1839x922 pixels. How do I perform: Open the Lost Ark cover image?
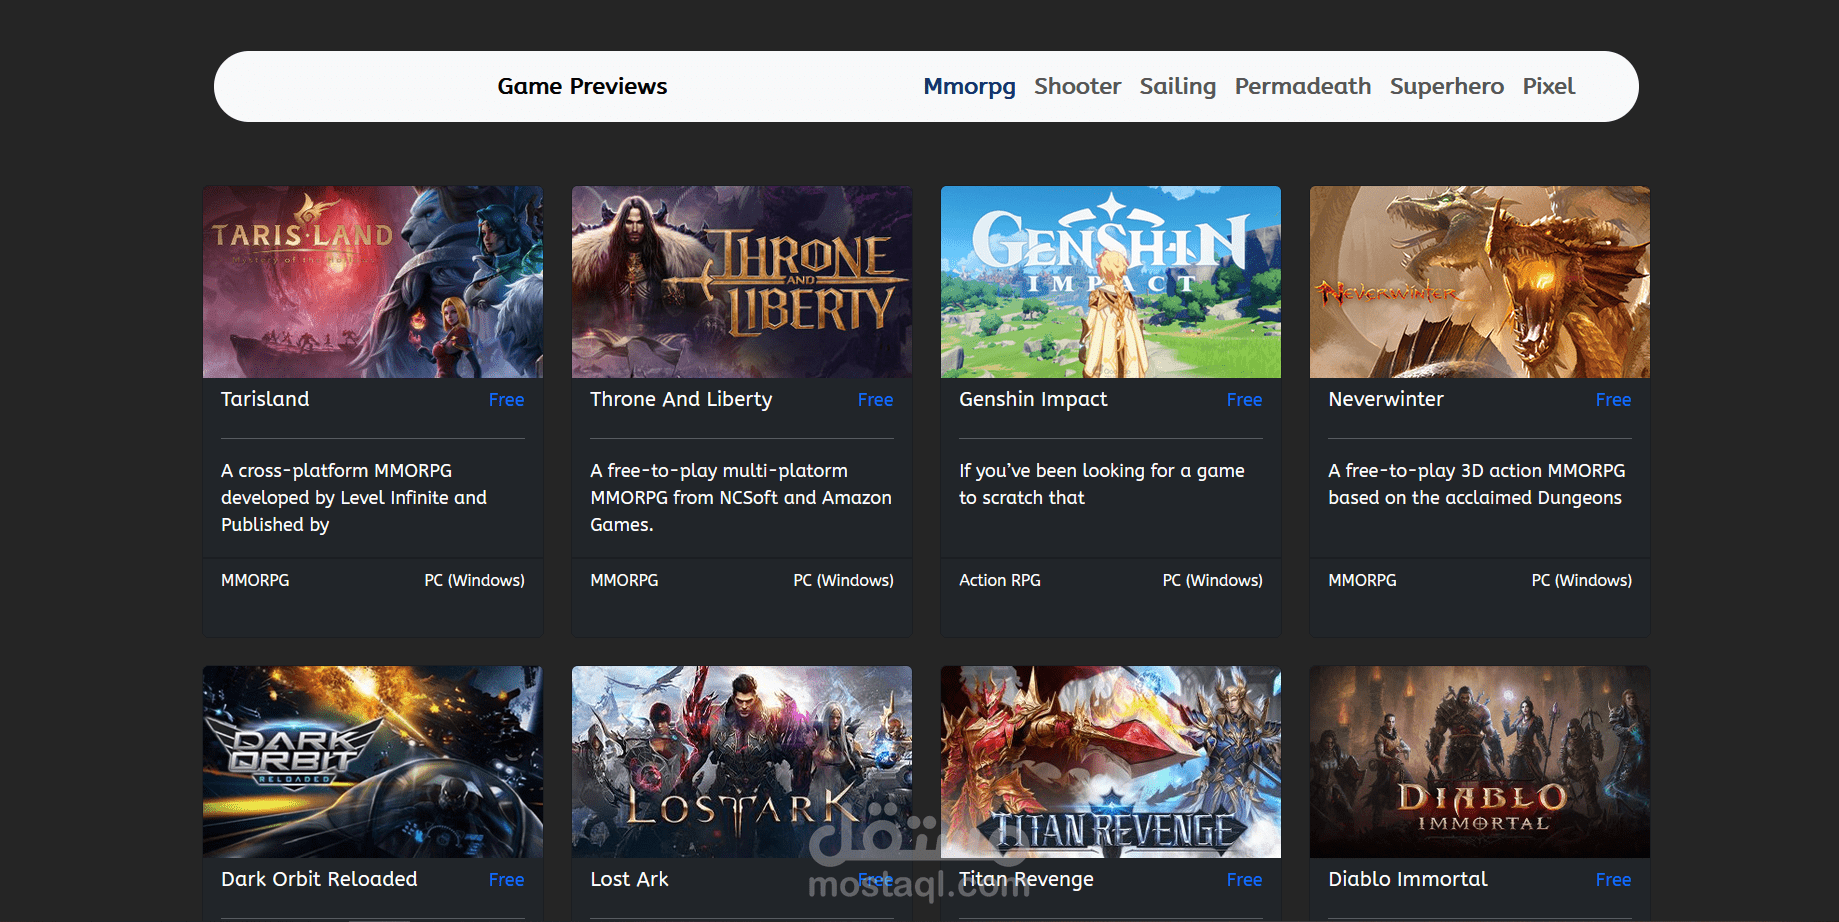[x=741, y=761]
